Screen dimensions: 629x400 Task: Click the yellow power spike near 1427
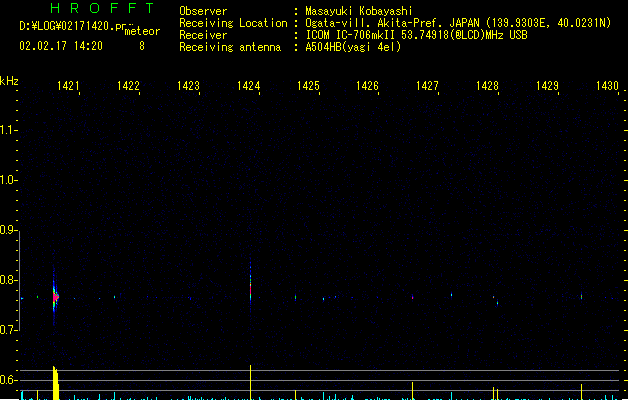(x=412, y=391)
